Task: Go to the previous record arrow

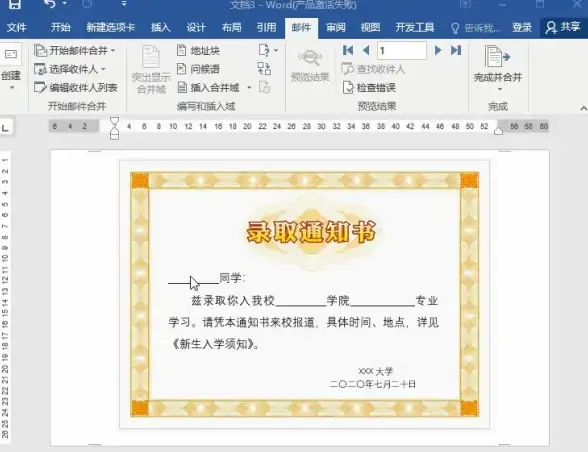Action: pos(366,50)
